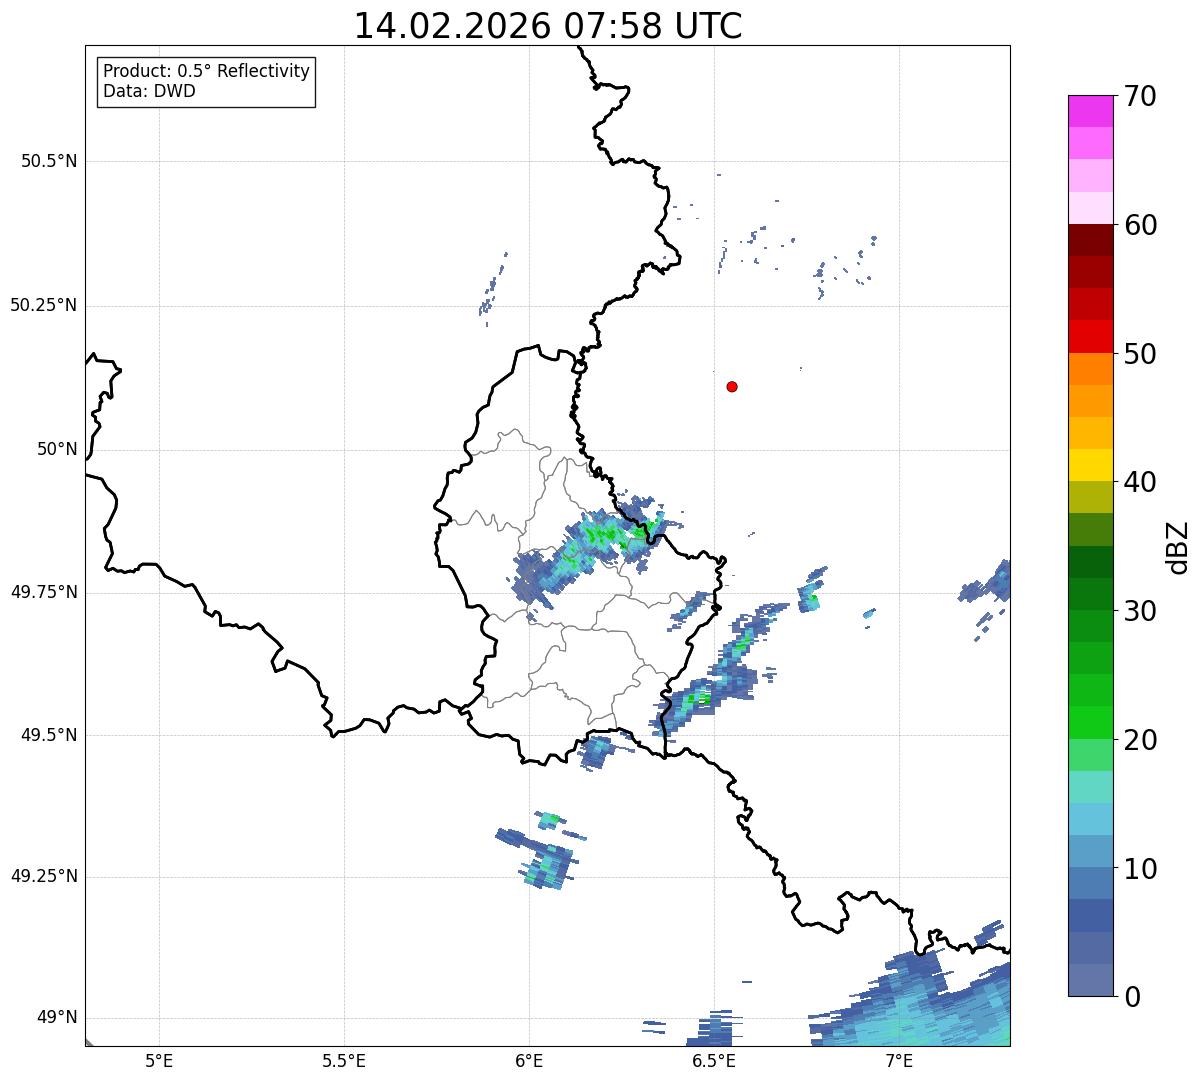Click the bright red colorbar swatch above 50
The image size is (1202, 1081).
point(1090,336)
